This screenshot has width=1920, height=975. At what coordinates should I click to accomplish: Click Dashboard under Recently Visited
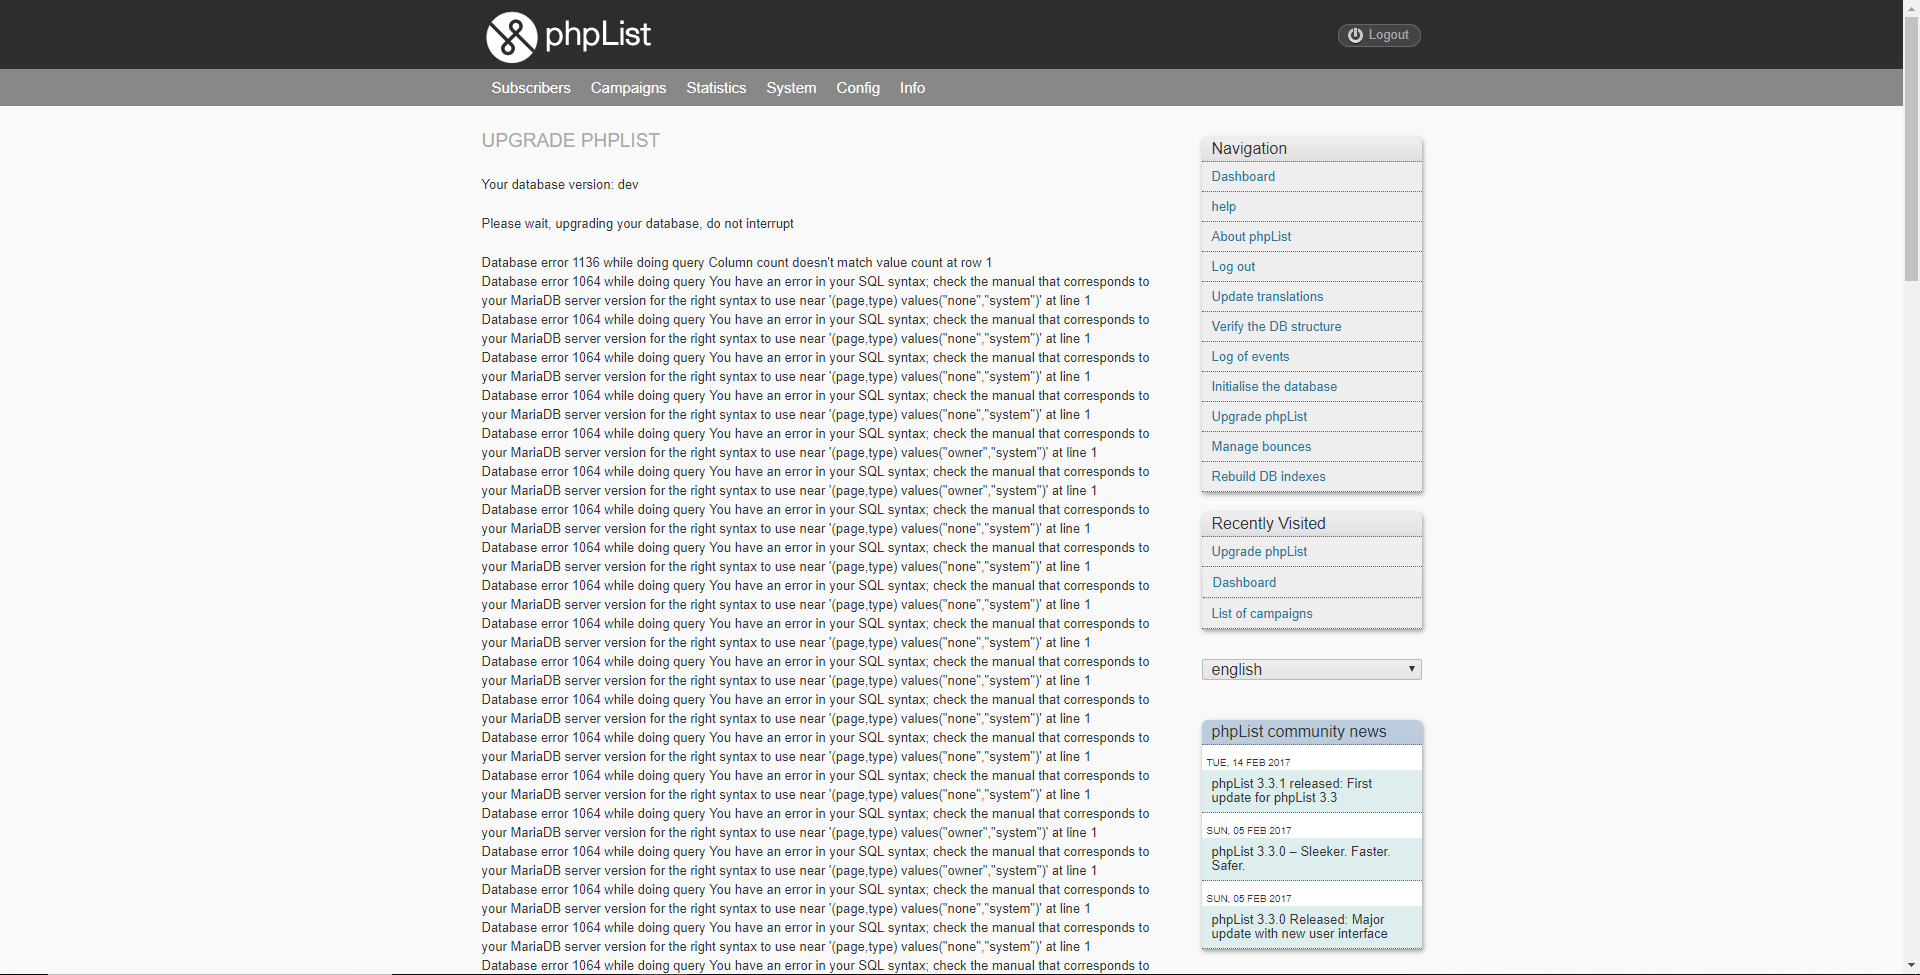(1244, 583)
